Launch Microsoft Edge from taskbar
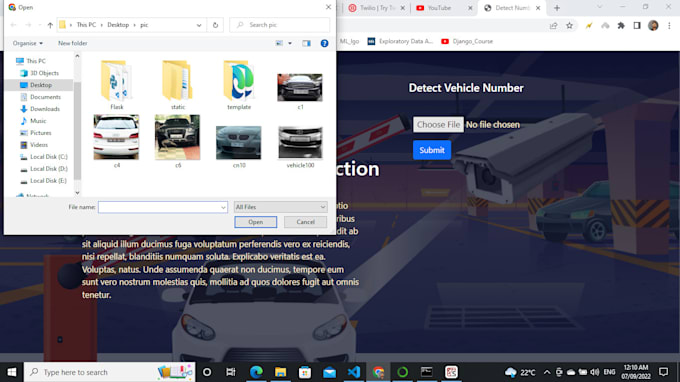This screenshot has width=680, height=382. (x=256, y=372)
